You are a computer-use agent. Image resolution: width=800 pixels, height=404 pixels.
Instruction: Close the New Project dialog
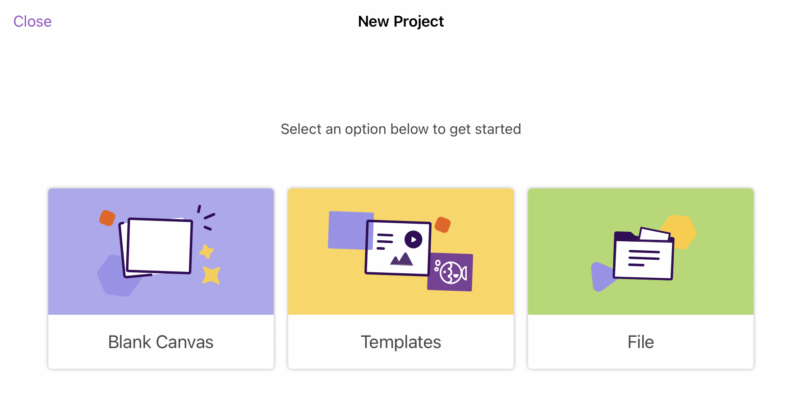[32, 21]
